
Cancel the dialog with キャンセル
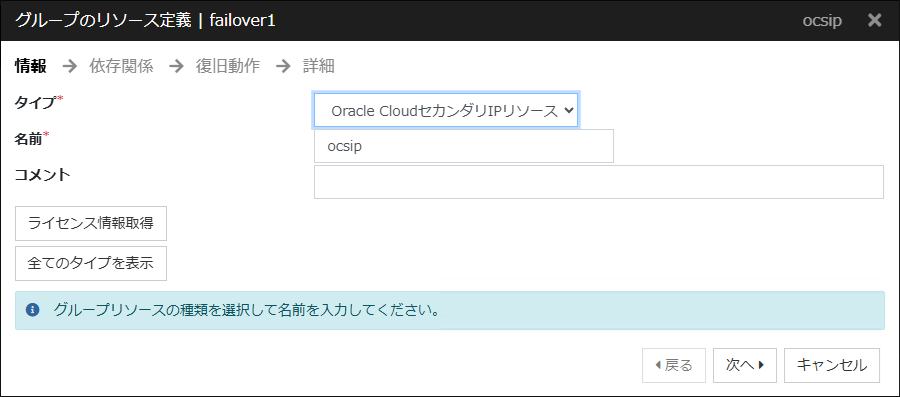832,365
